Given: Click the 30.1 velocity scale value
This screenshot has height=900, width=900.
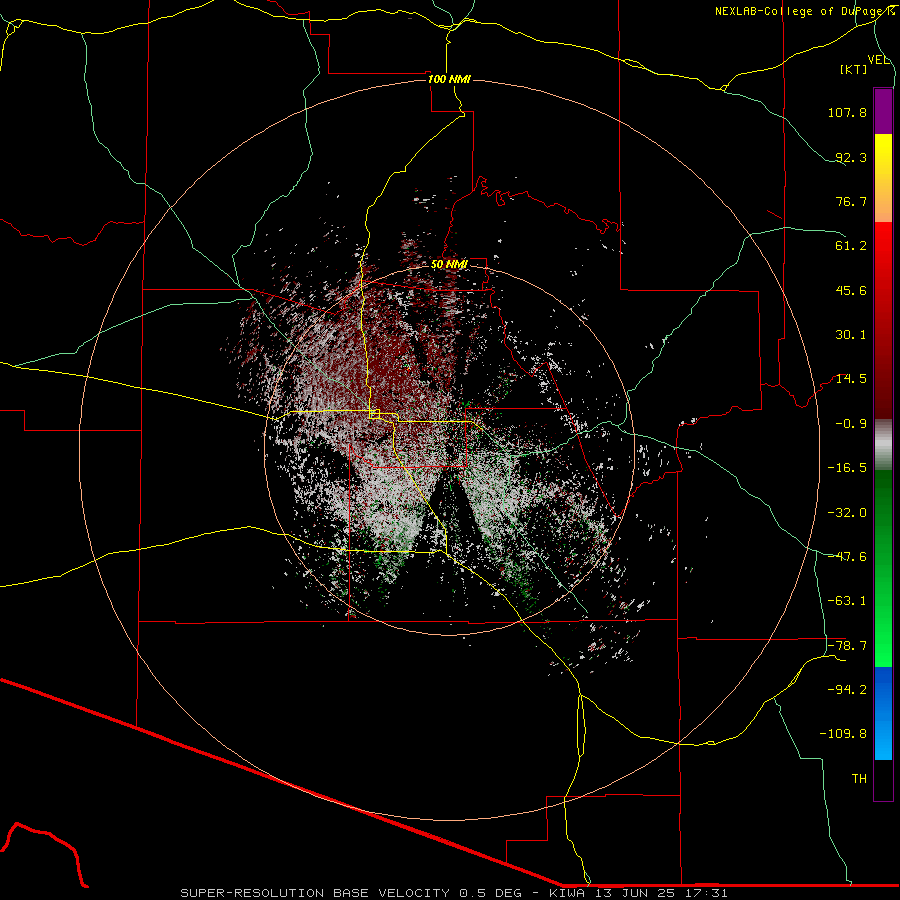Looking at the screenshot, I should [851, 335].
